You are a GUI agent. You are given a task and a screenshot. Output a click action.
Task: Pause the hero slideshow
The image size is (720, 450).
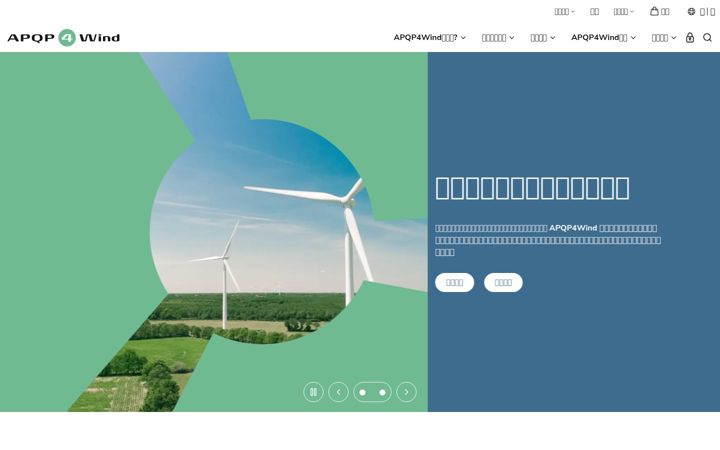pyautogui.click(x=313, y=392)
